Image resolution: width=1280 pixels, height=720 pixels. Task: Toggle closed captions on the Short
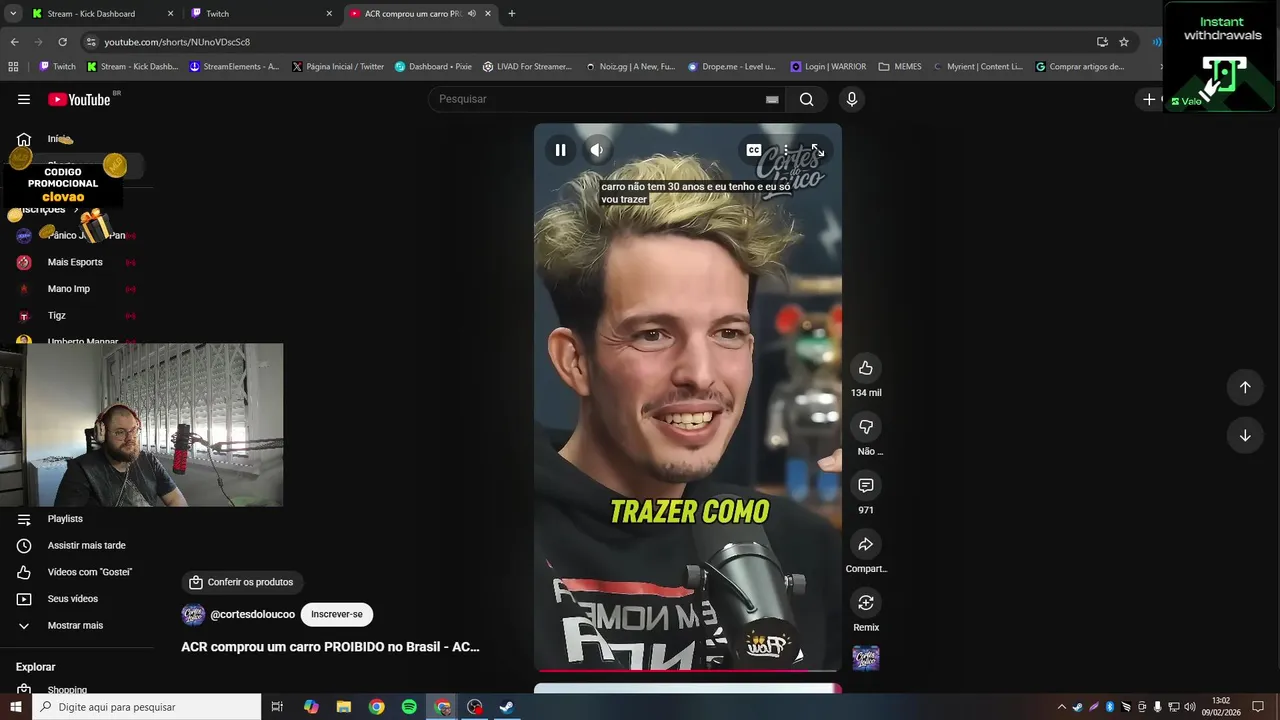[754, 150]
